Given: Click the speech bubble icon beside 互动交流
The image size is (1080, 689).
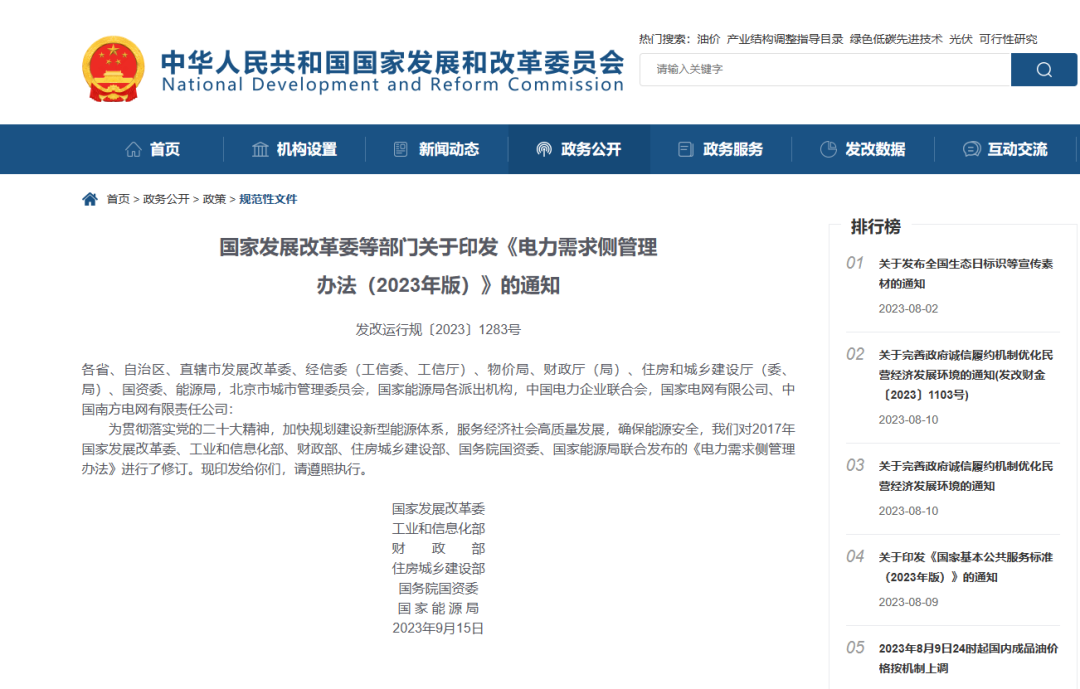Looking at the screenshot, I should (969, 148).
